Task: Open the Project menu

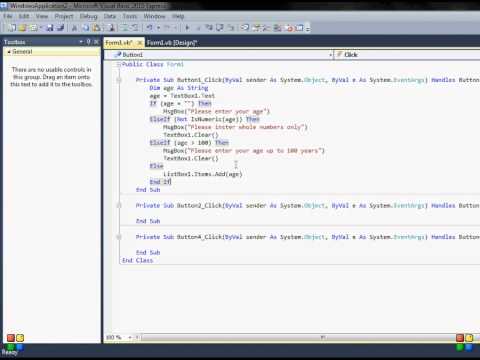Action: [64, 16]
